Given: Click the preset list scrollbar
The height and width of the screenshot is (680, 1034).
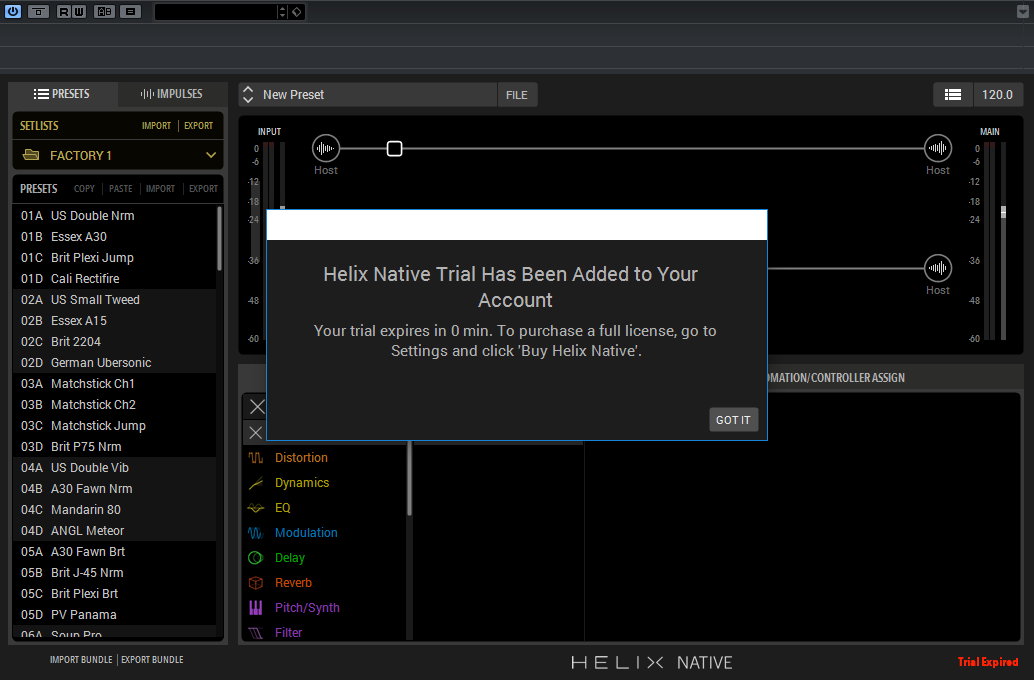Looking at the screenshot, I should coord(220,238).
